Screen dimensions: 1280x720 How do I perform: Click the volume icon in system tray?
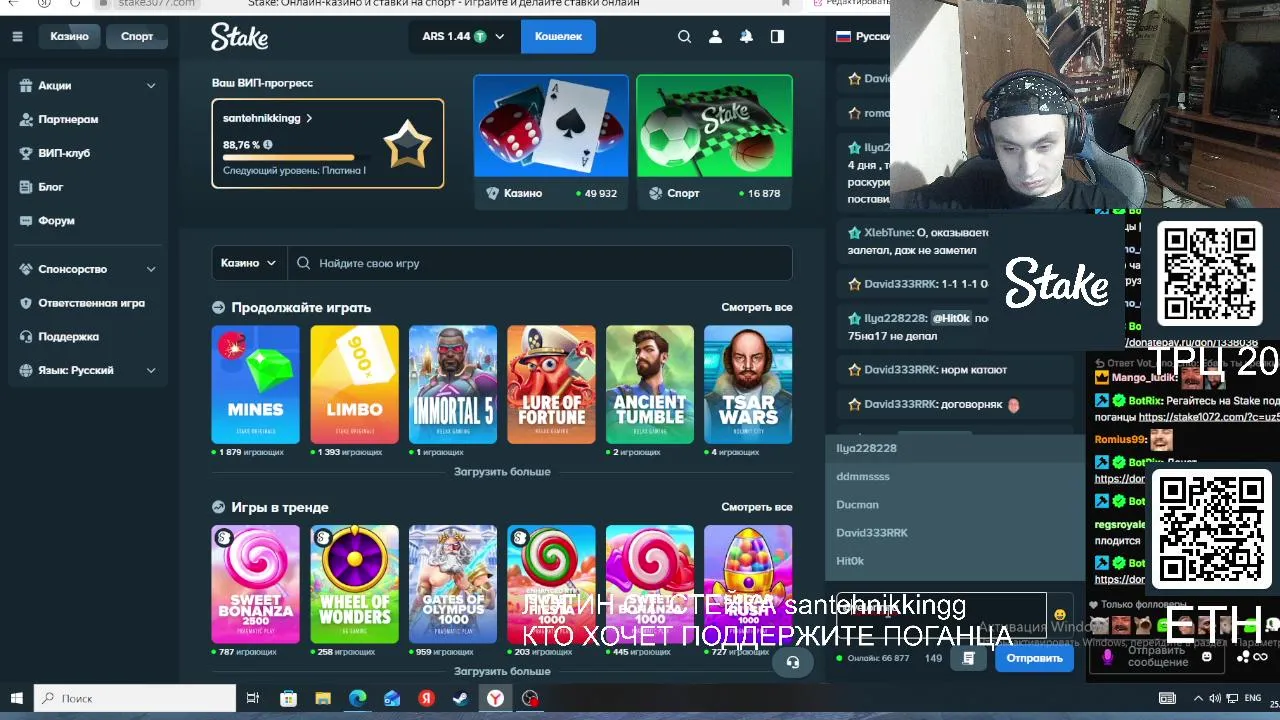tap(1214, 698)
